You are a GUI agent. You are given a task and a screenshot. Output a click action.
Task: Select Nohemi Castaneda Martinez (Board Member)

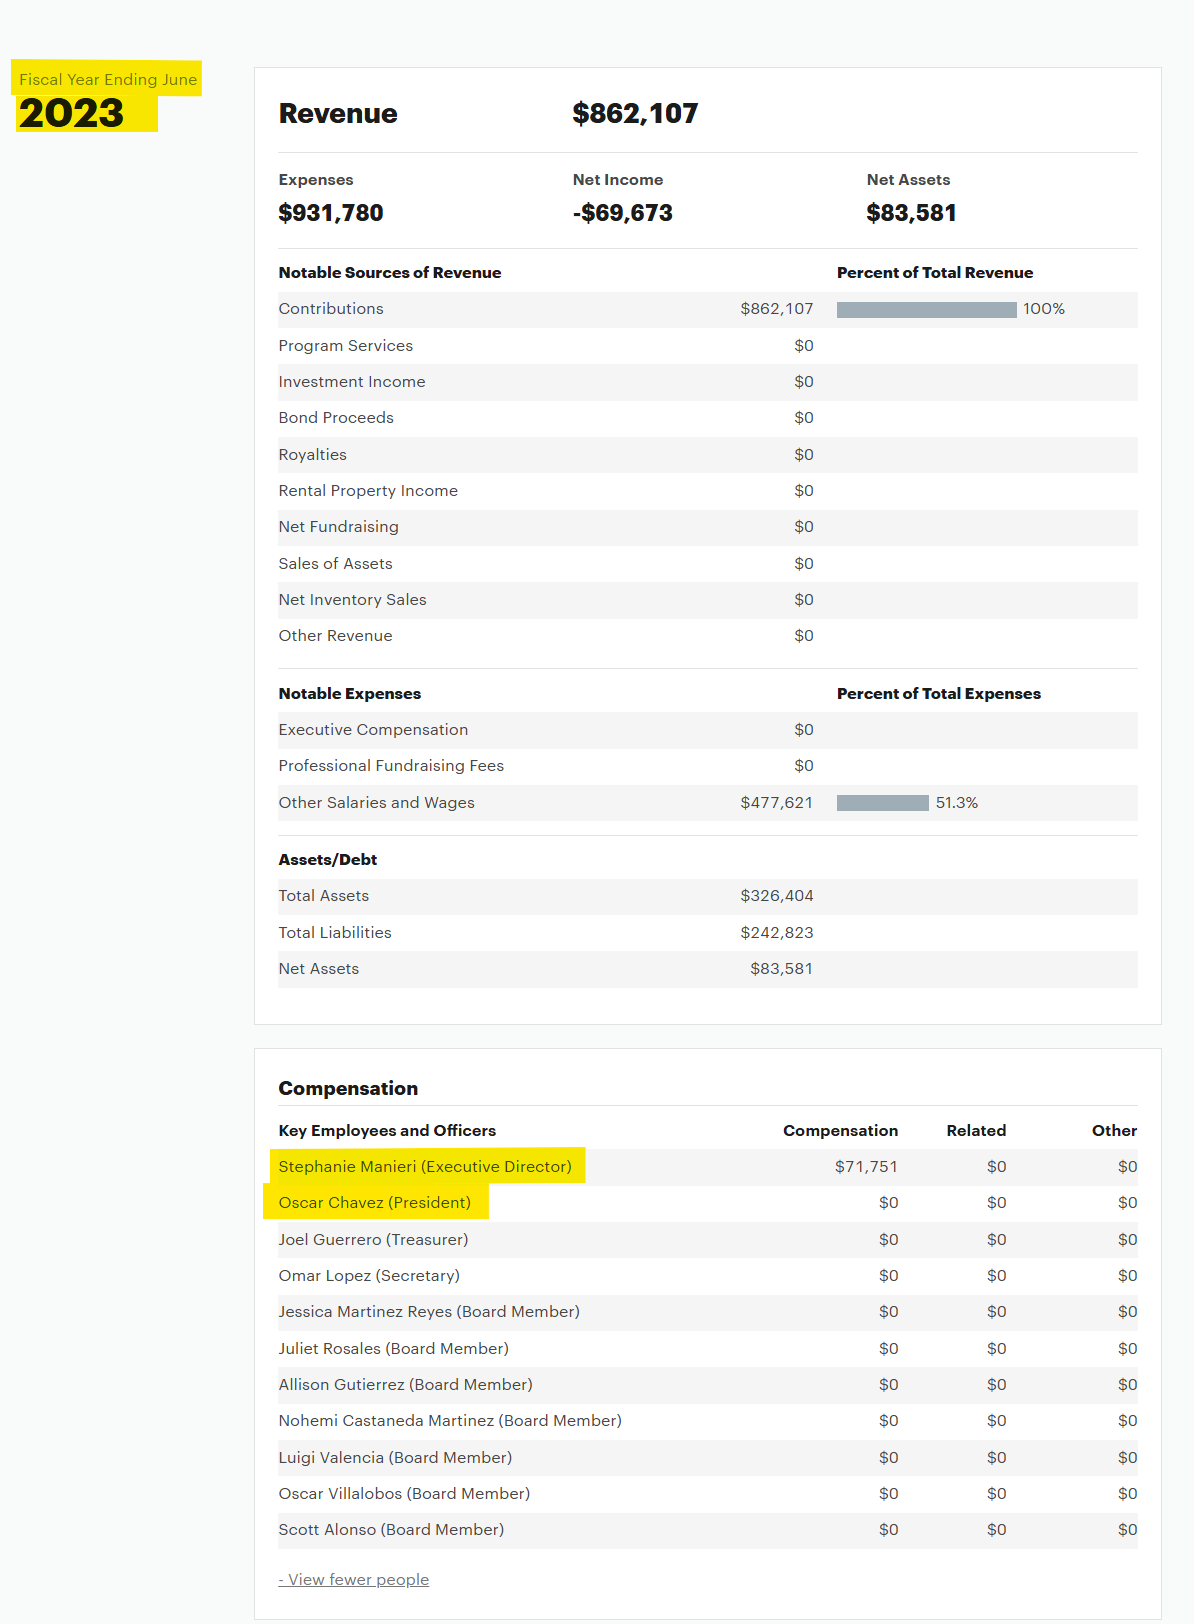[450, 1420]
